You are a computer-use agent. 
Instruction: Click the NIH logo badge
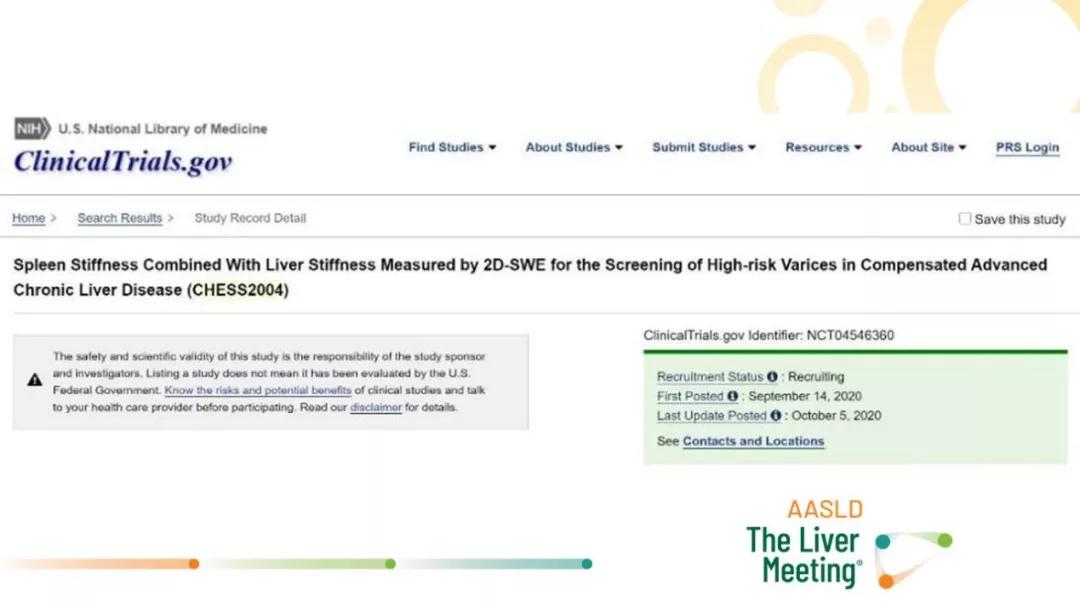32,129
